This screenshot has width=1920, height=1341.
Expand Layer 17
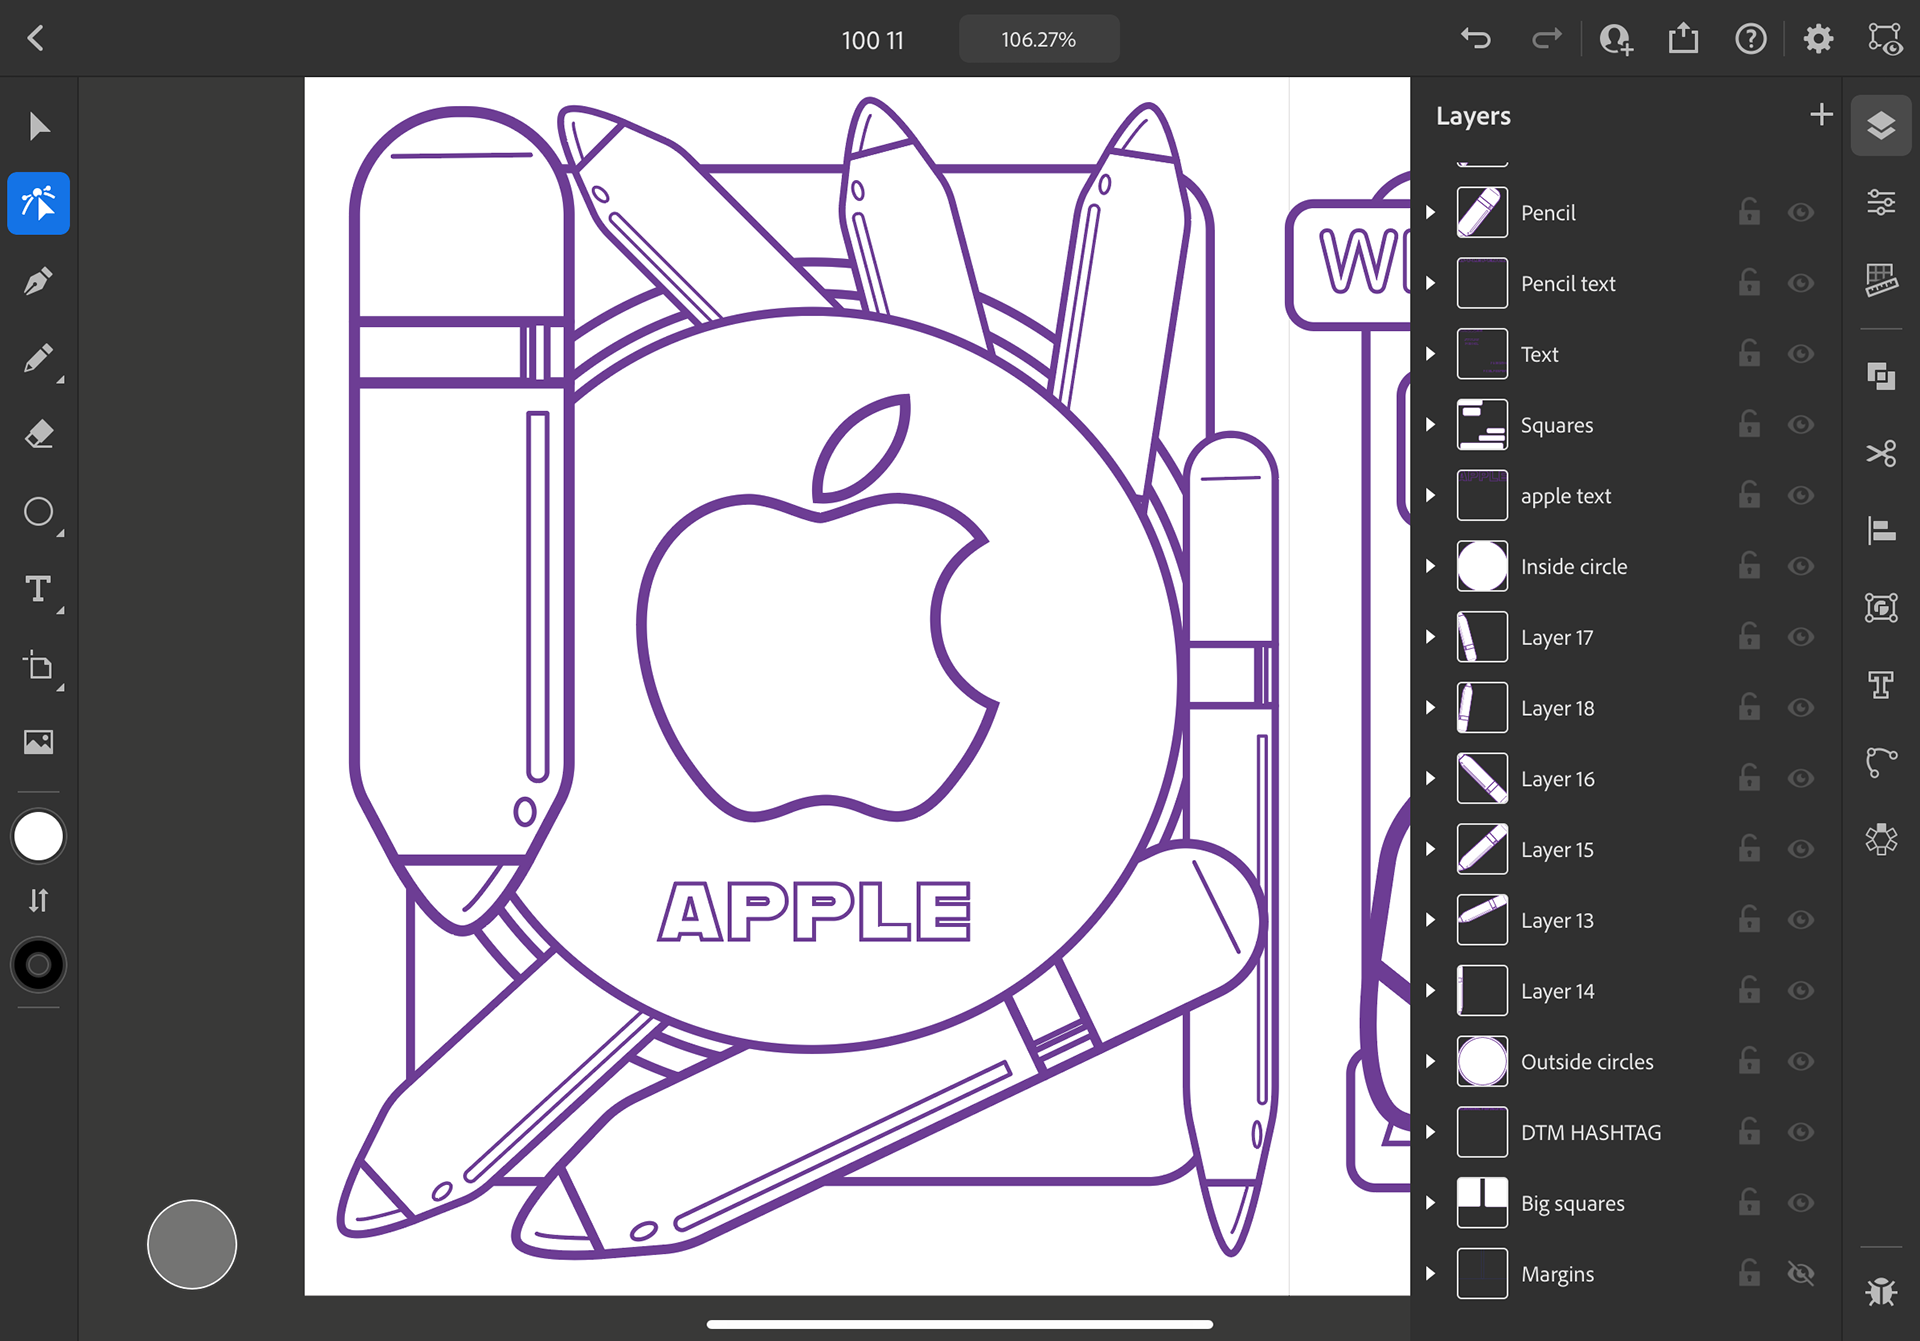[1431, 637]
